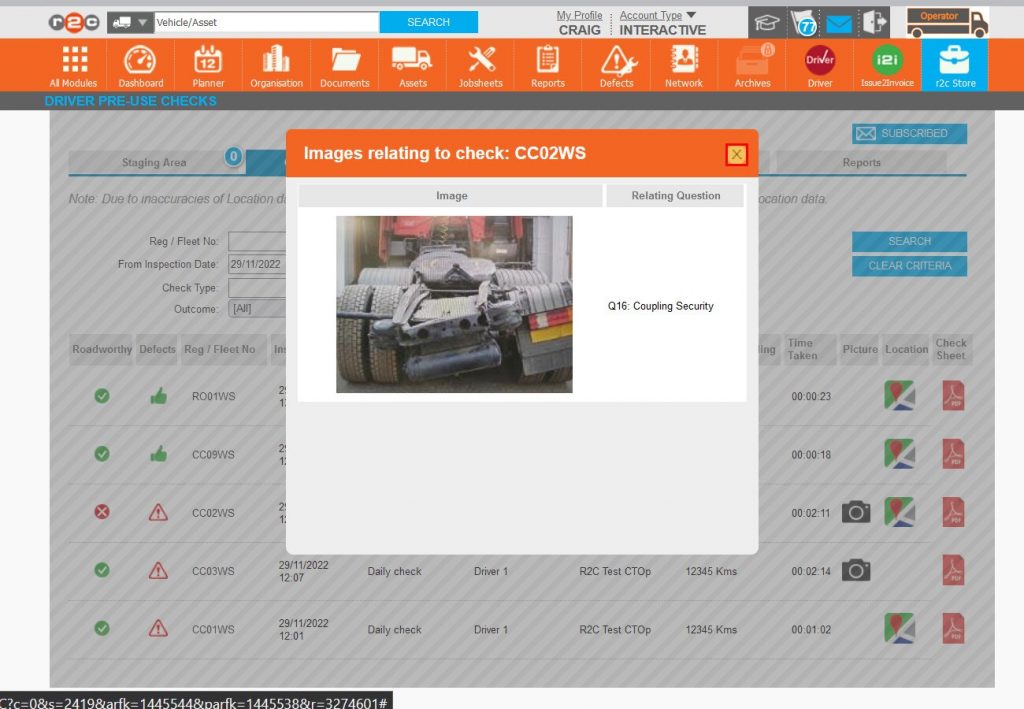This screenshot has width=1024, height=709.
Task: Open the Assets module
Action: coord(412,65)
